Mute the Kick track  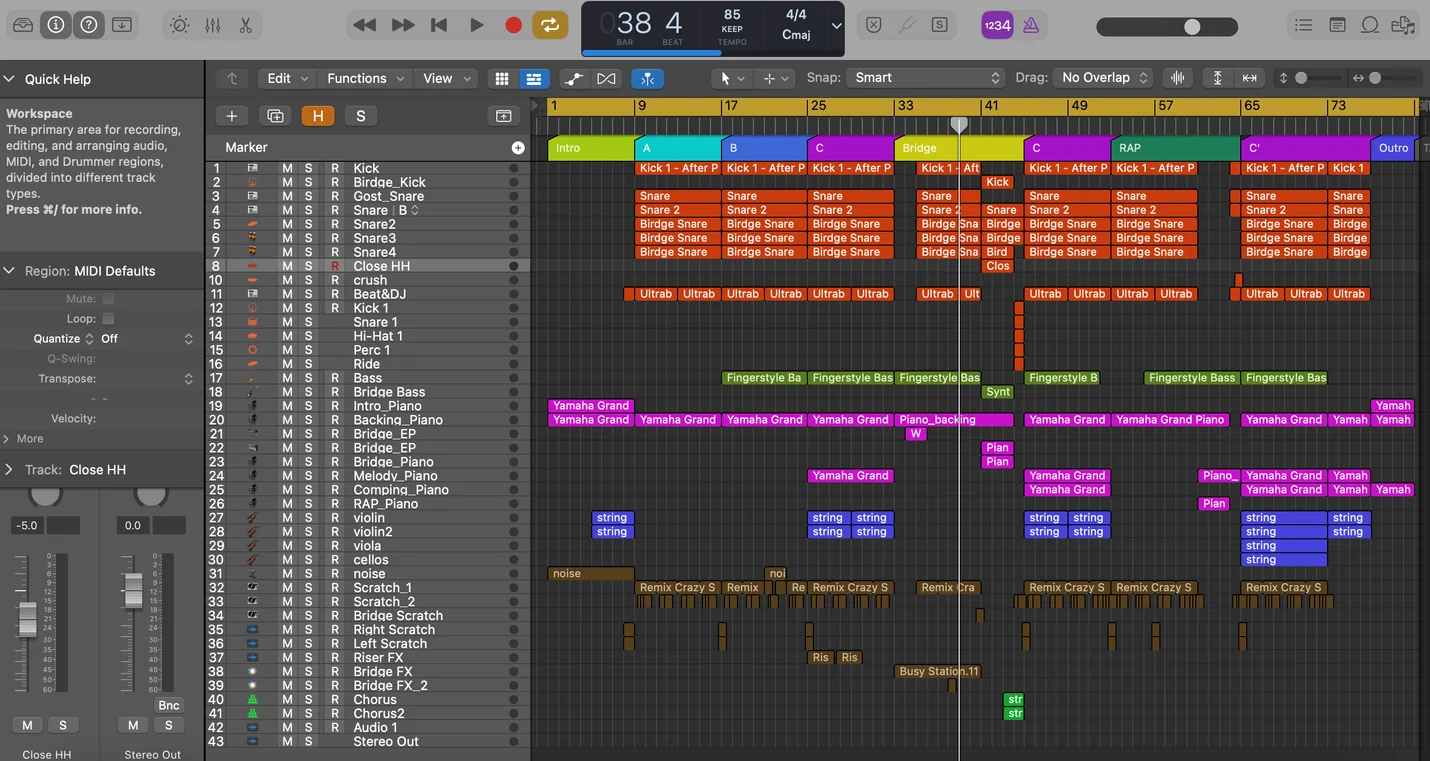tap(287, 169)
